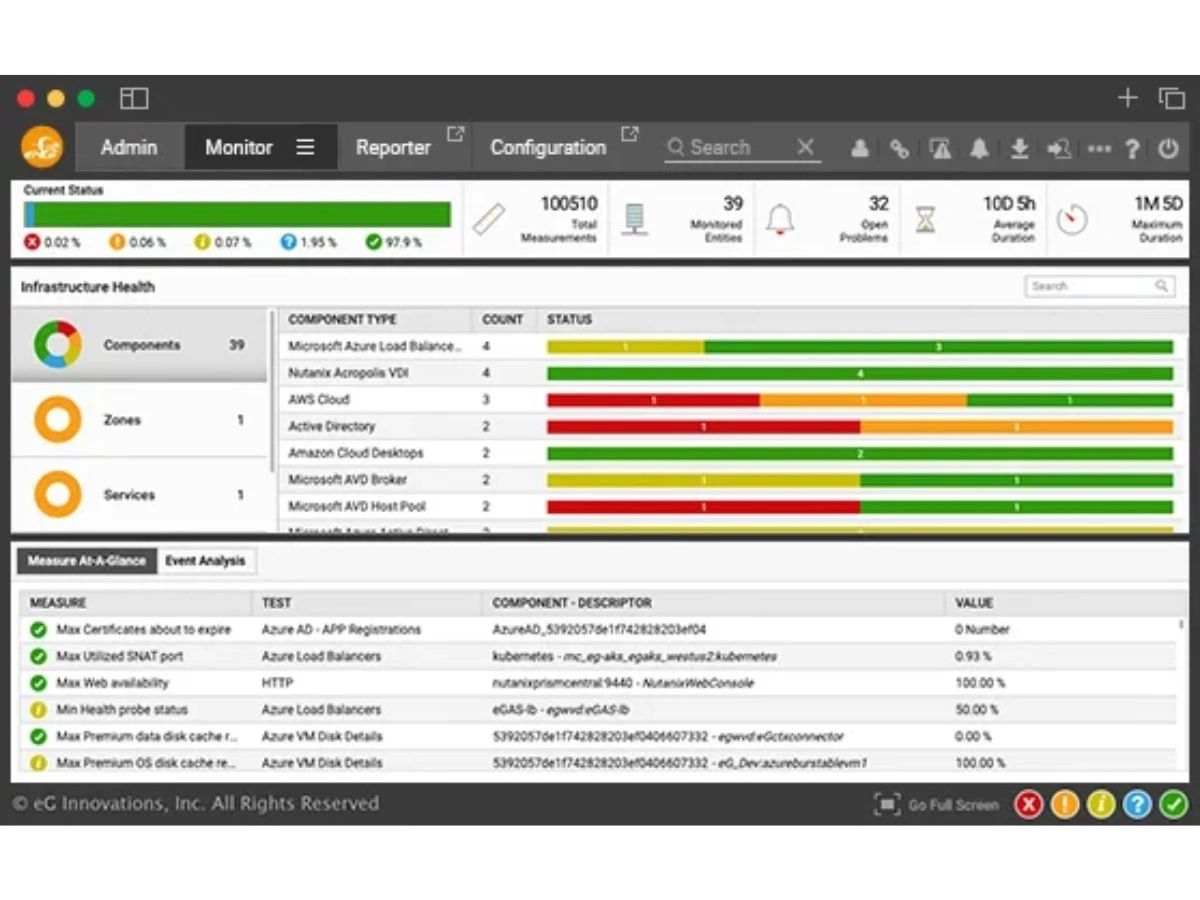Viewport: 1200px width, 900px height.
Task: Click the Current Status green progress bar
Action: tap(237, 215)
